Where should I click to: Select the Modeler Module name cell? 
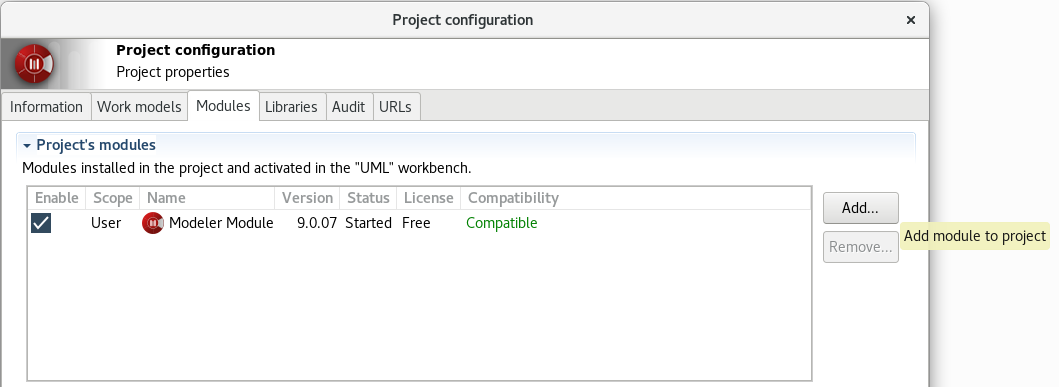pos(221,223)
